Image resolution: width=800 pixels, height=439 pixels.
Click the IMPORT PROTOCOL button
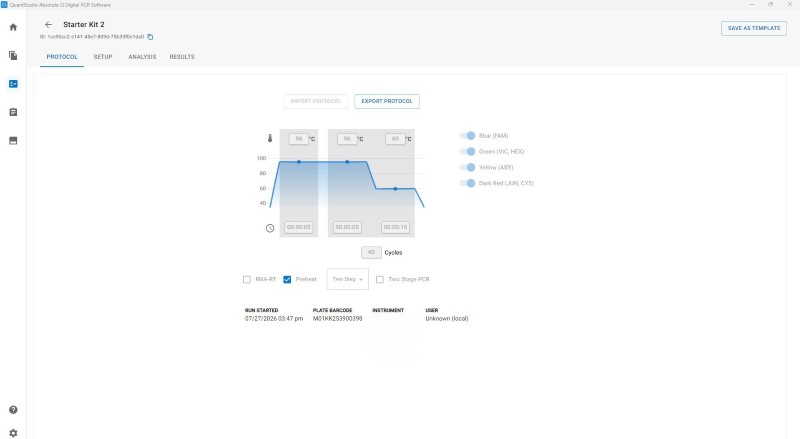(x=316, y=101)
